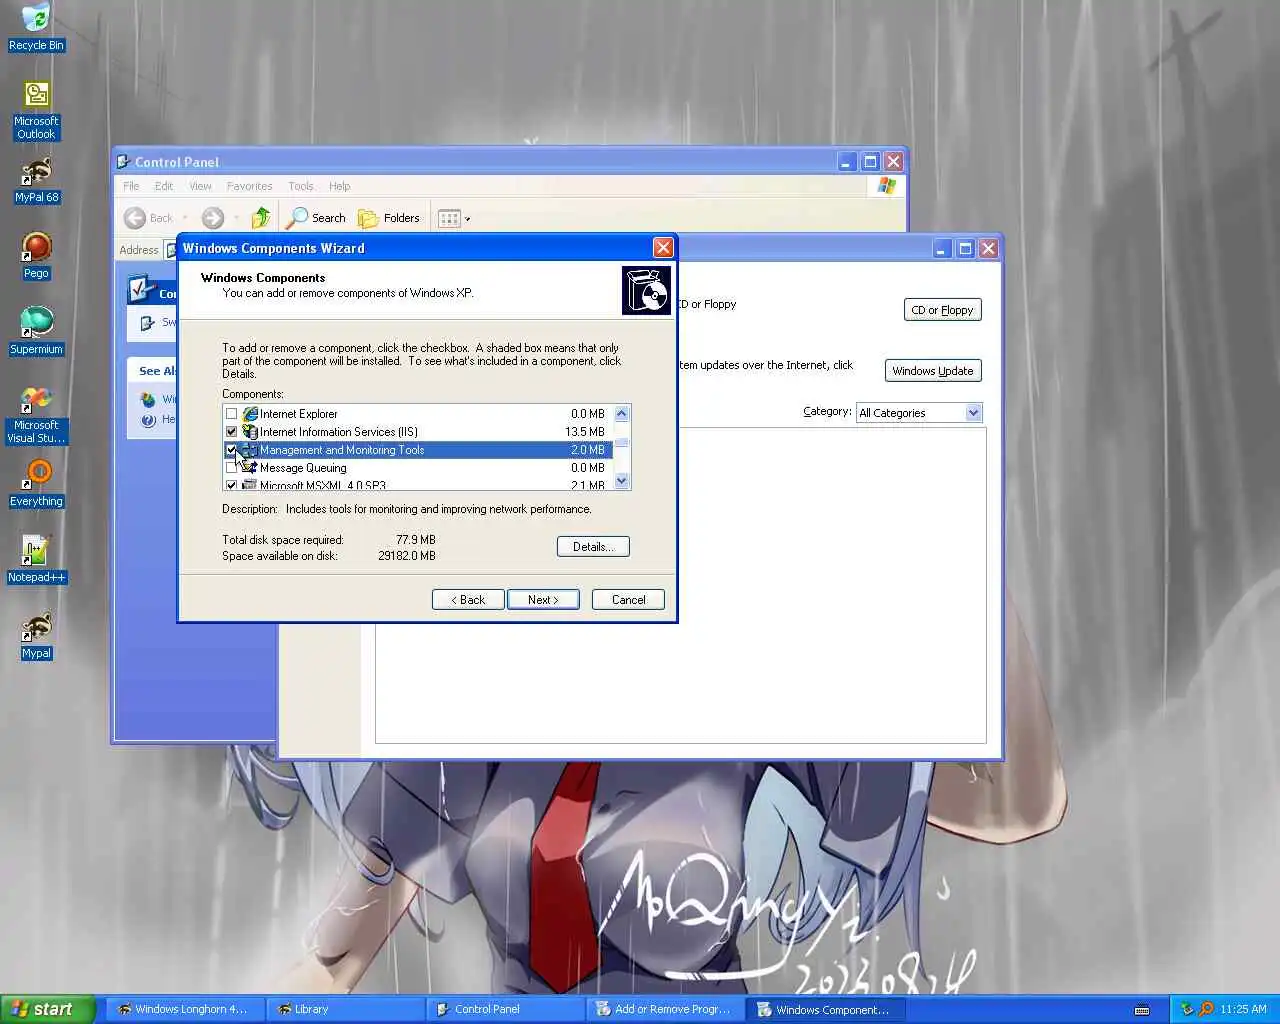Close the Windows Components Wizard dialog
The image size is (1280, 1024).
[x=663, y=247]
